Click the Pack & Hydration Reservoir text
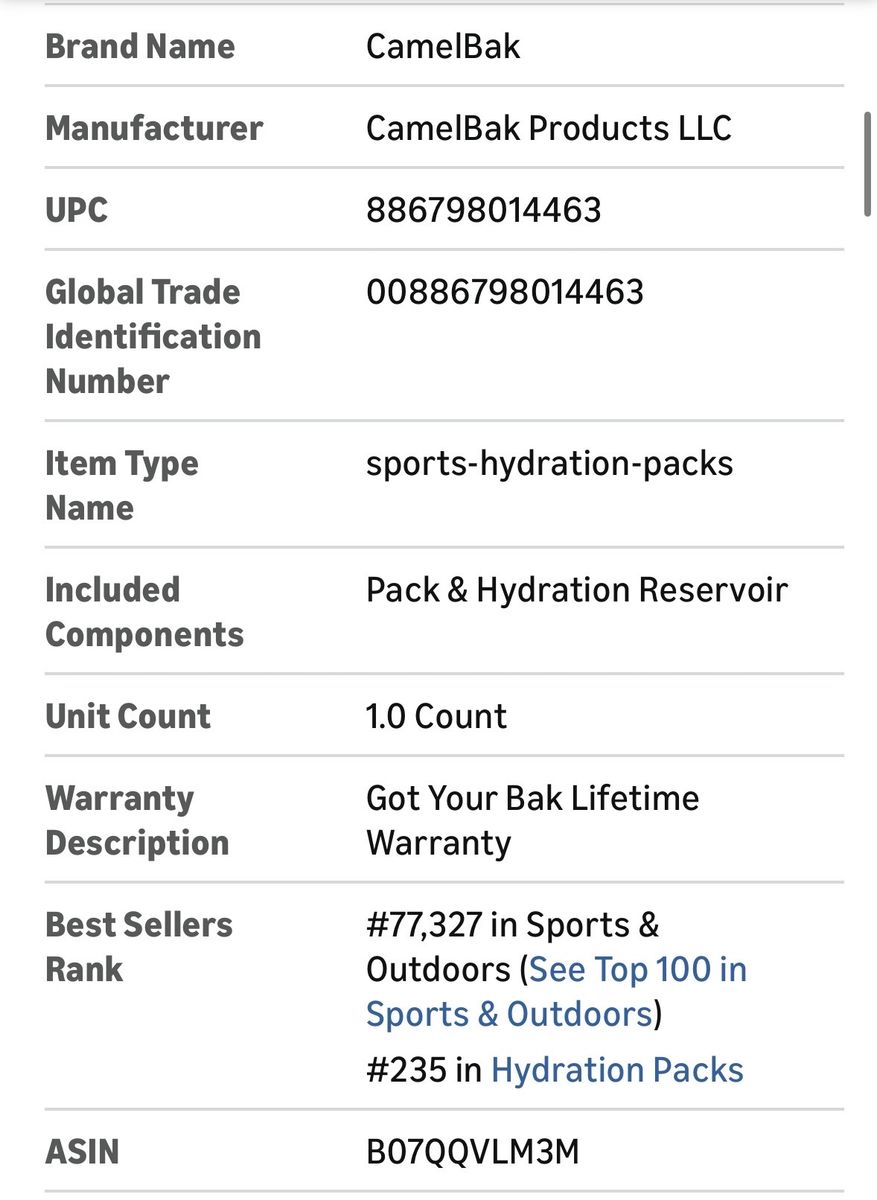Viewport: 877px width, 1200px height. click(x=576, y=590)
